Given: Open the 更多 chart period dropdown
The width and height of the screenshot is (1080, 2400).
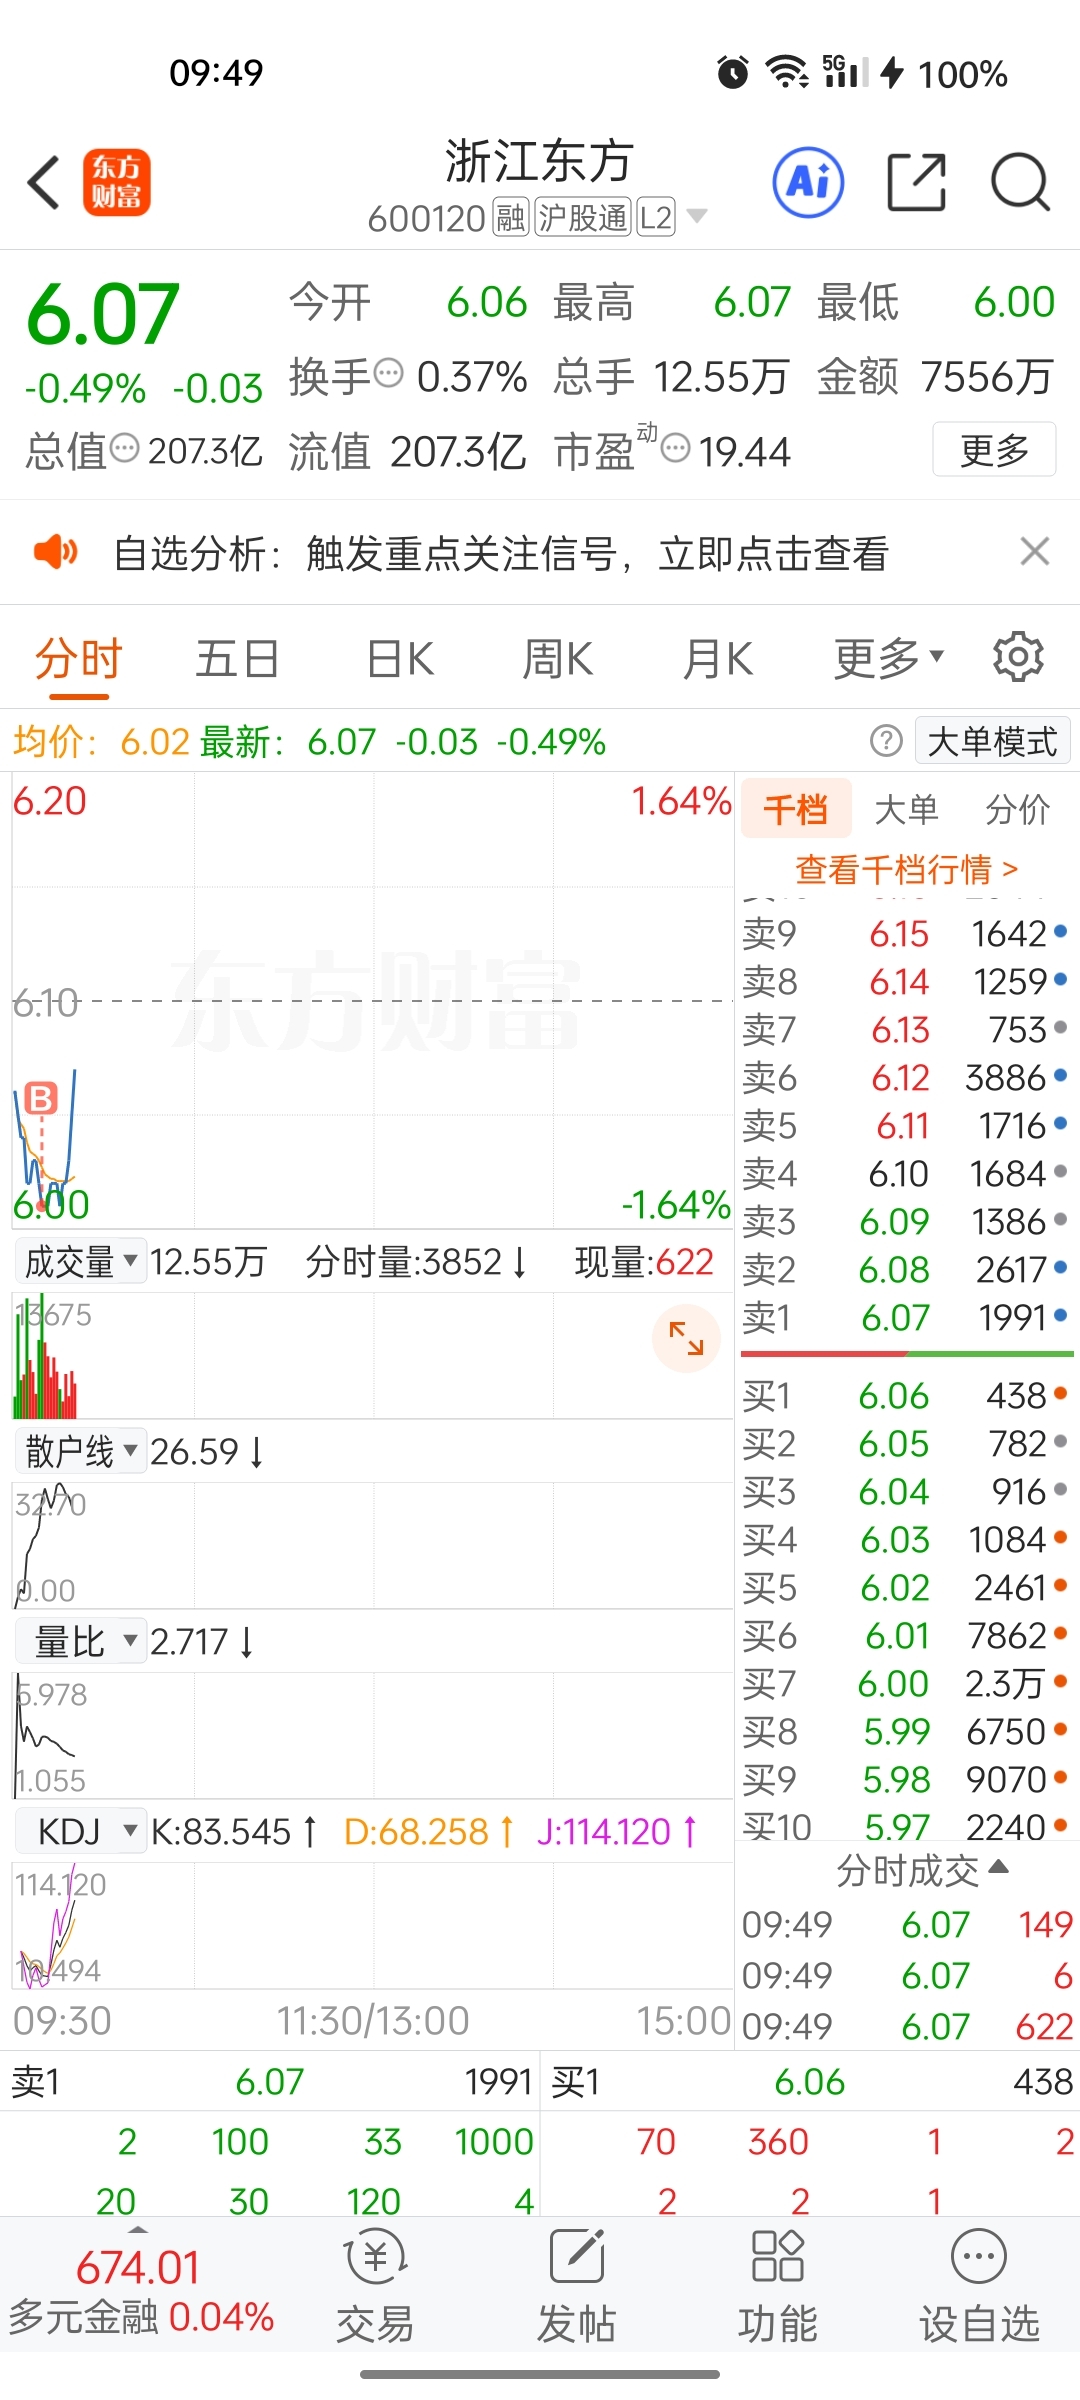Looking at the screenshot, I should point(888,658).
